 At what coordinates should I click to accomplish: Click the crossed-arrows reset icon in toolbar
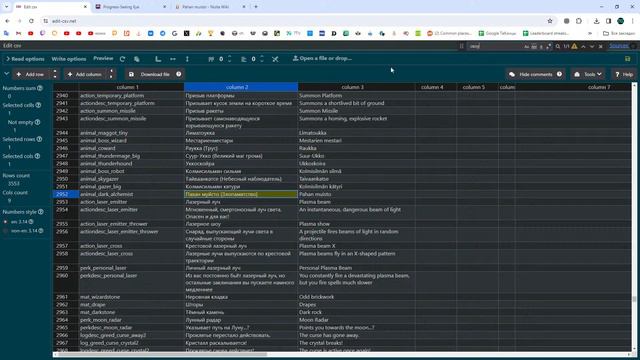coord(276,59)
